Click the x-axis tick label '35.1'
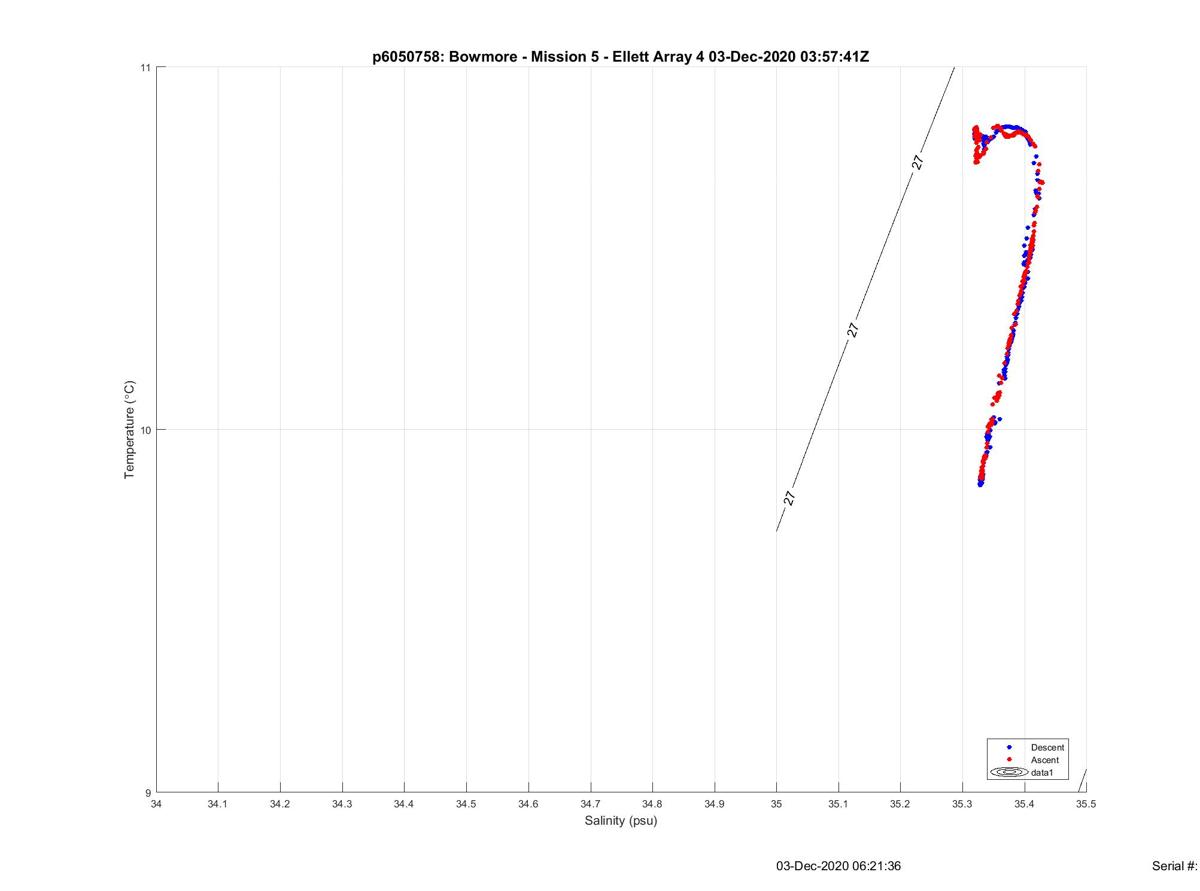This screenshot has height=891, width=1200. click(x=838, y=803)
